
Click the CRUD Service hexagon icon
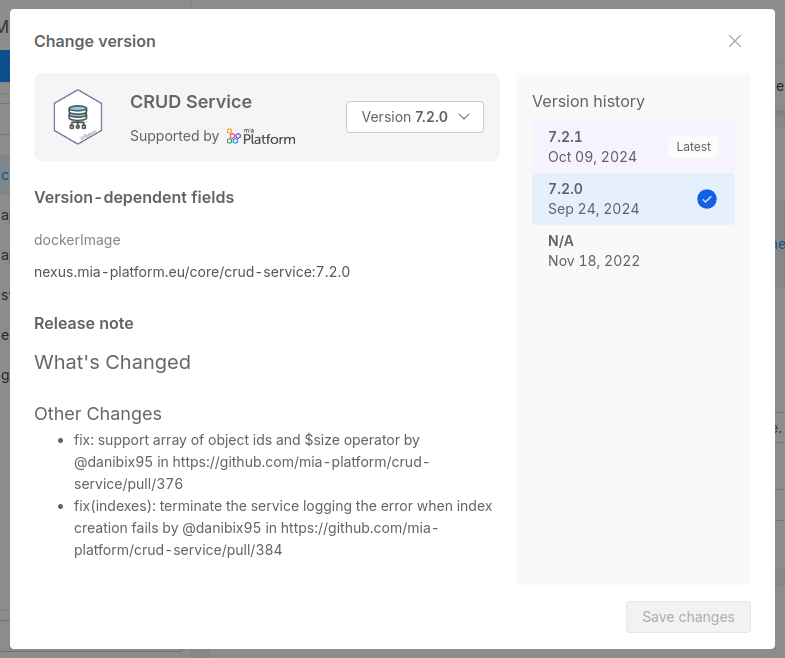[78, 117]
